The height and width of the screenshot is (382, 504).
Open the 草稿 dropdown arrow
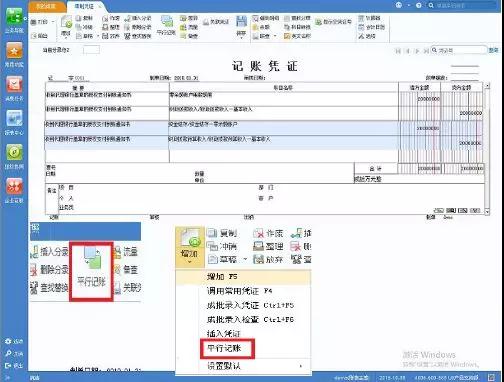pos(246,259)
